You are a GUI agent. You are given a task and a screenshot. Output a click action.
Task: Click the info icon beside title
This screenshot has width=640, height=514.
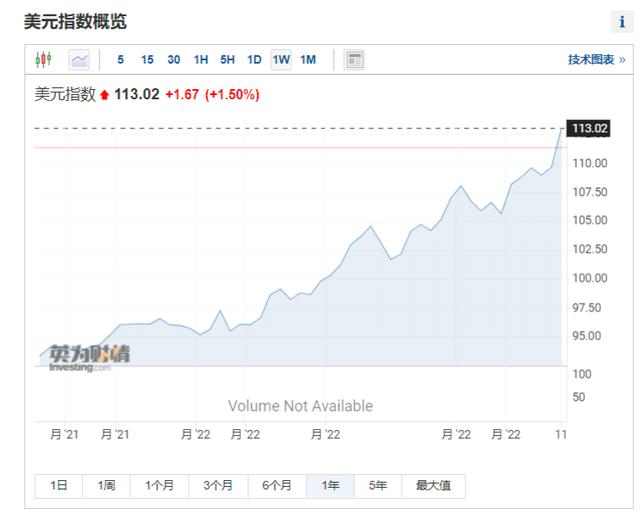tap(622, 22)
